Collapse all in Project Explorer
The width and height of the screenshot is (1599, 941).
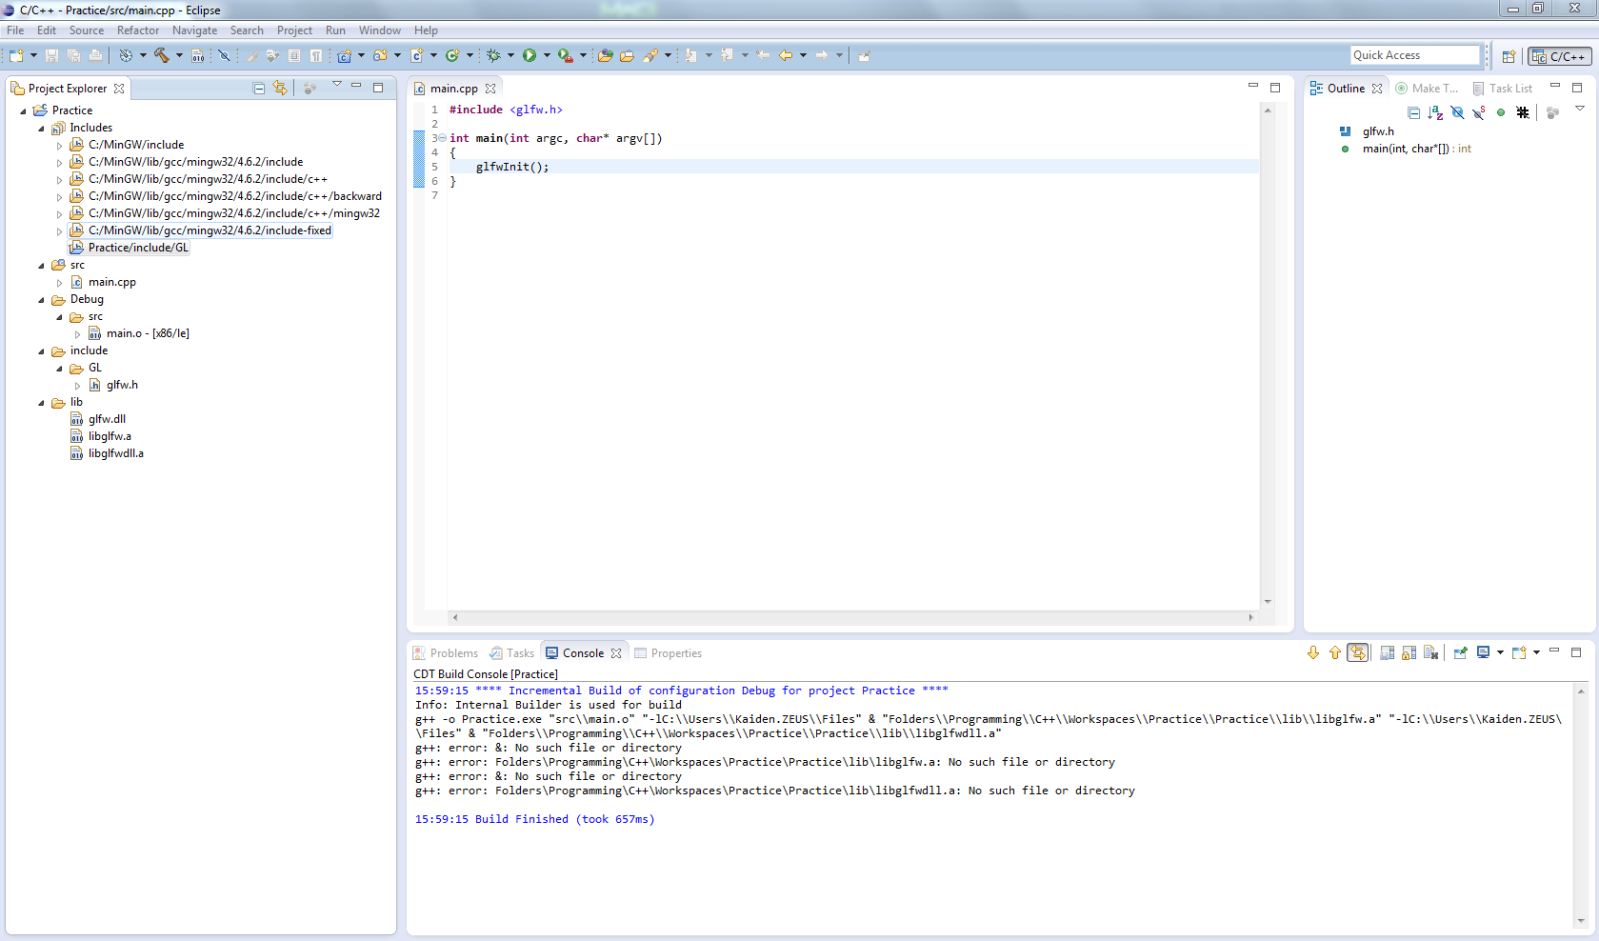point(259,88)
